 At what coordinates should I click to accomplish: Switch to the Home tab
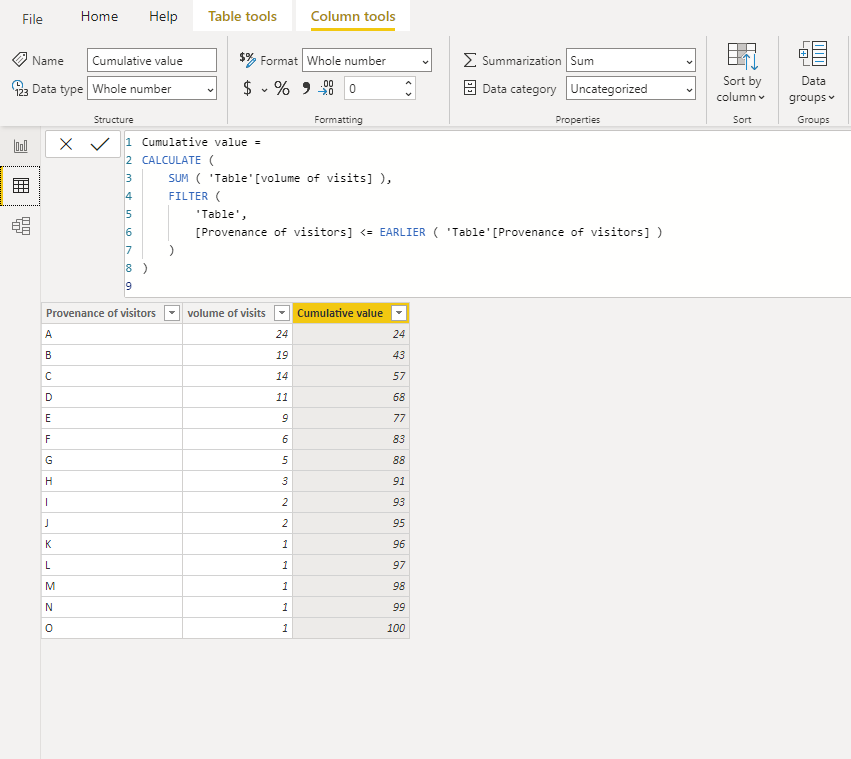[99, 16]
